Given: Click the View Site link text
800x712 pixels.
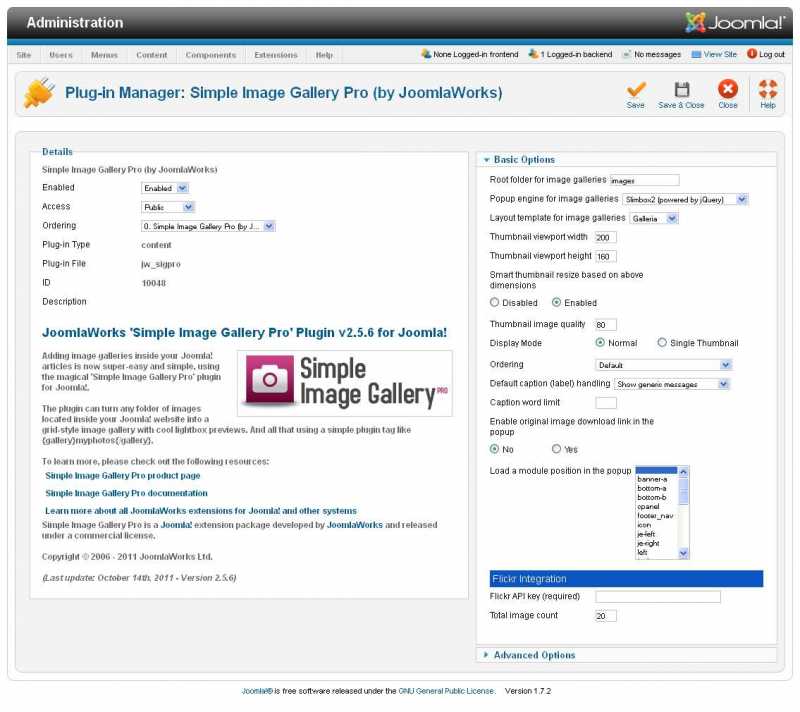Looking at the screenshot, I should [720, 54].
